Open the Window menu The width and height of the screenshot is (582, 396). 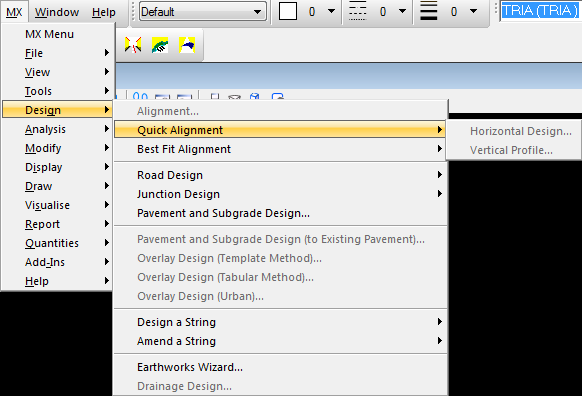[57, 12]
